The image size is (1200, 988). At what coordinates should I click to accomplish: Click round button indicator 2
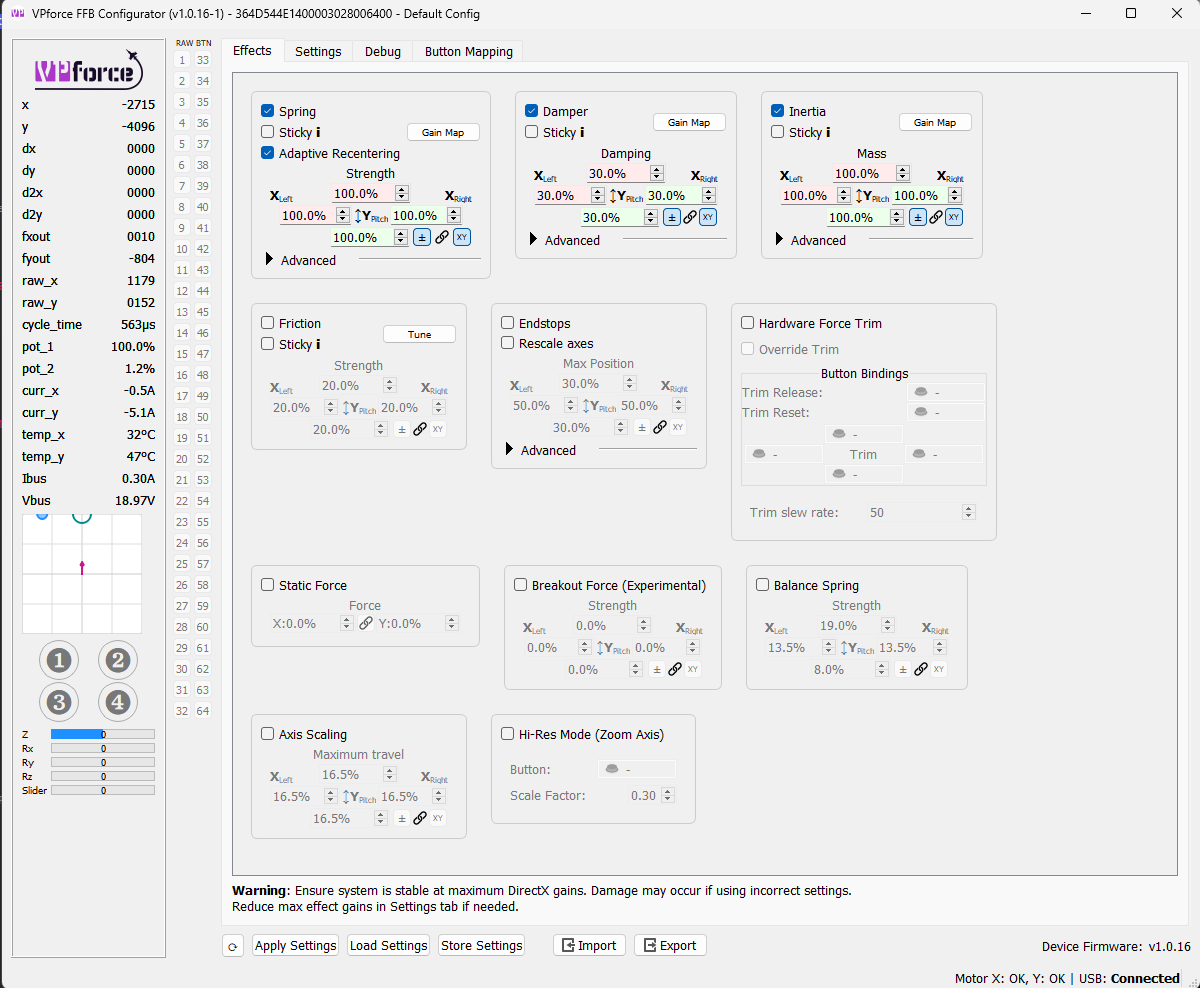click(x=118, y=660)
